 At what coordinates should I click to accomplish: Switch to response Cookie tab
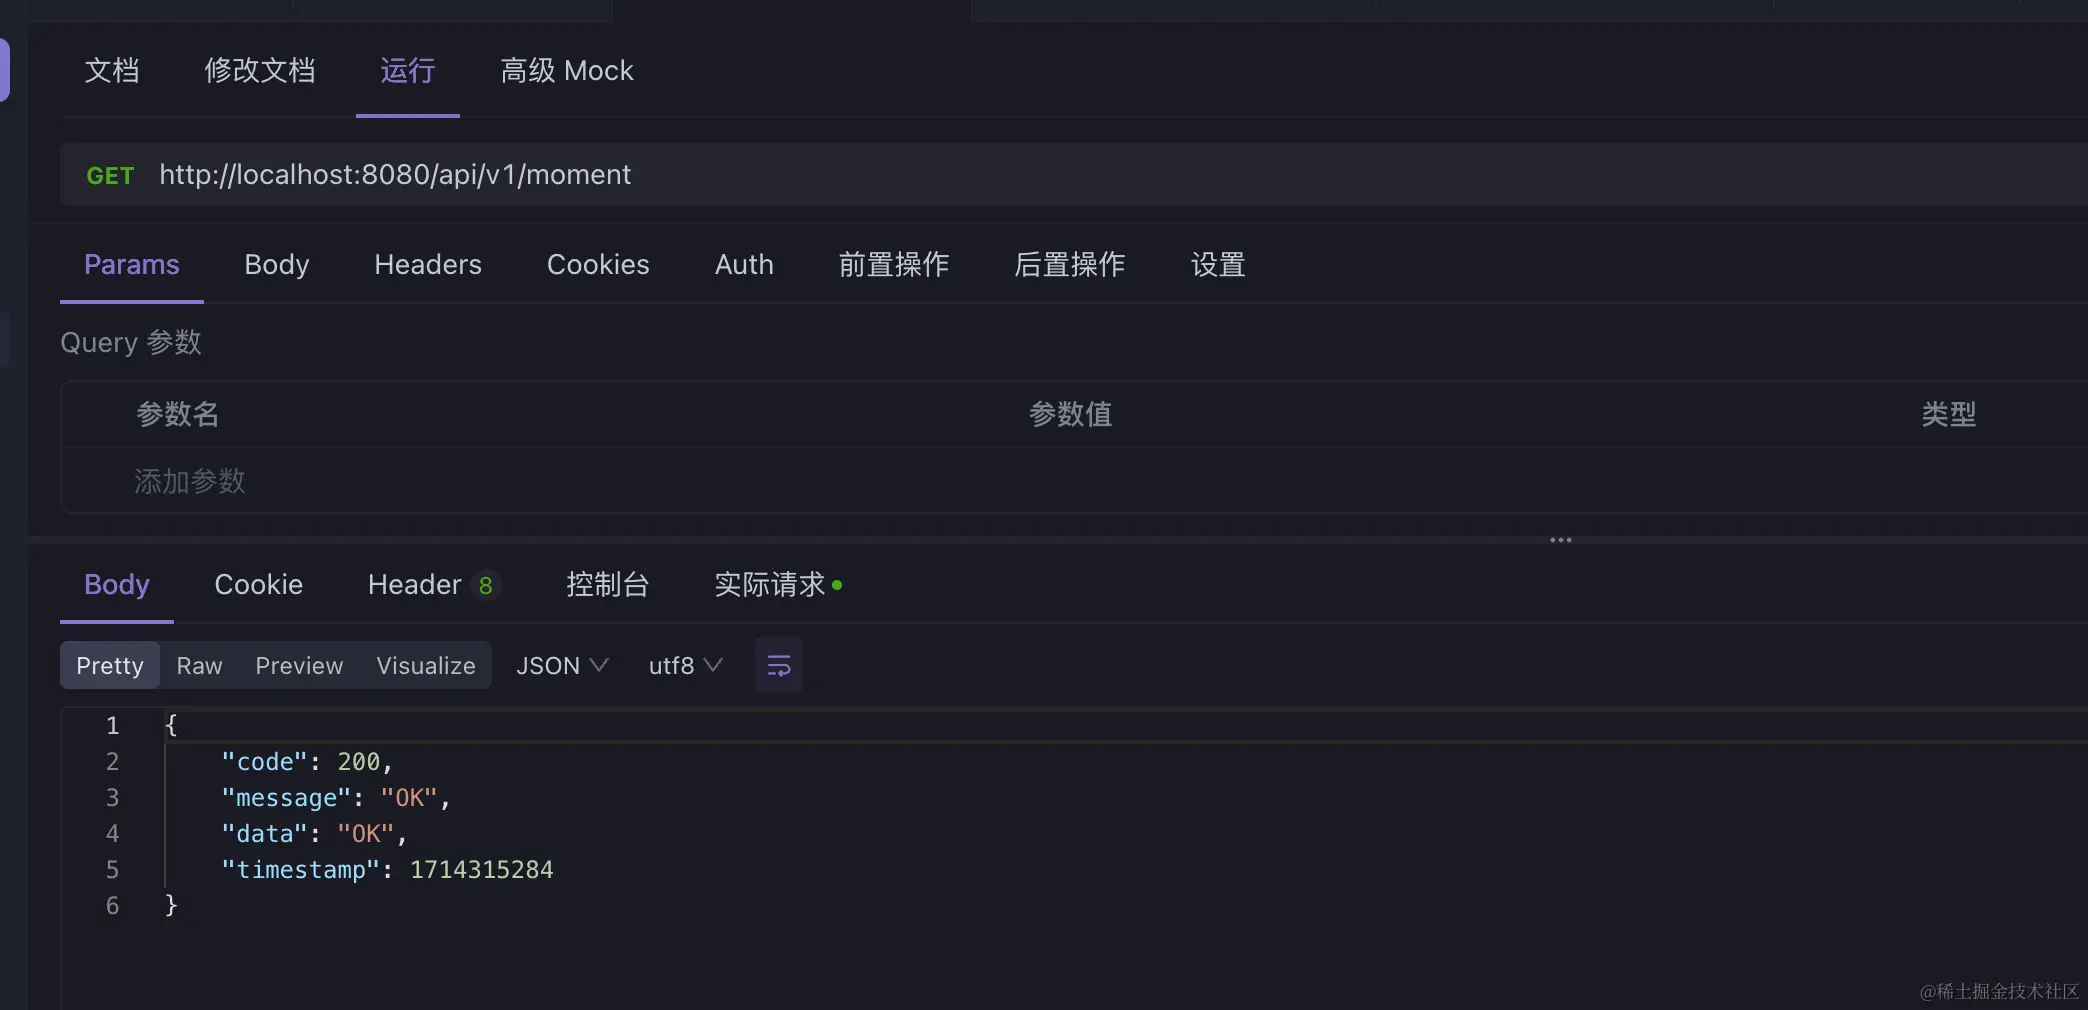pos(259,585)
